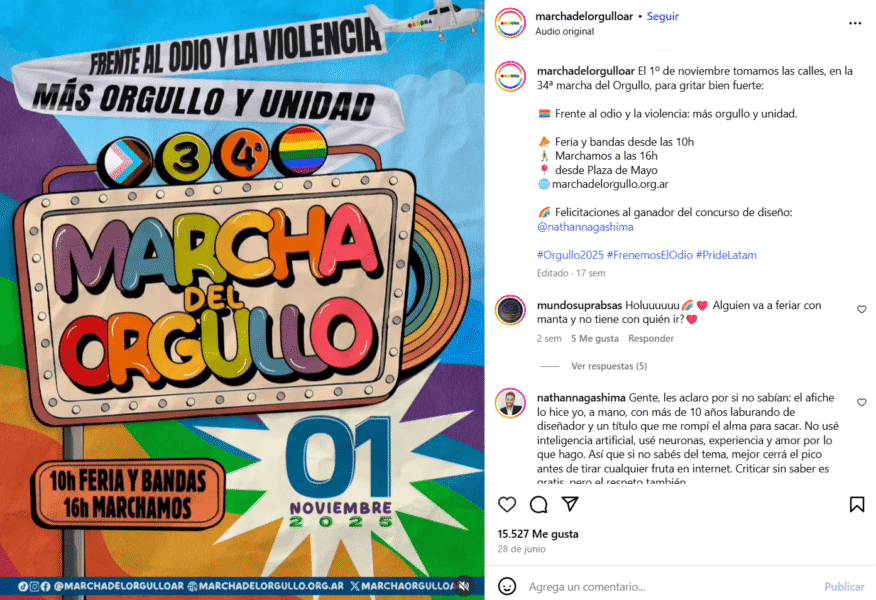This screenshot has height=600, width=876.
Task: Like the post with heart icon
Action: point(507,504)
